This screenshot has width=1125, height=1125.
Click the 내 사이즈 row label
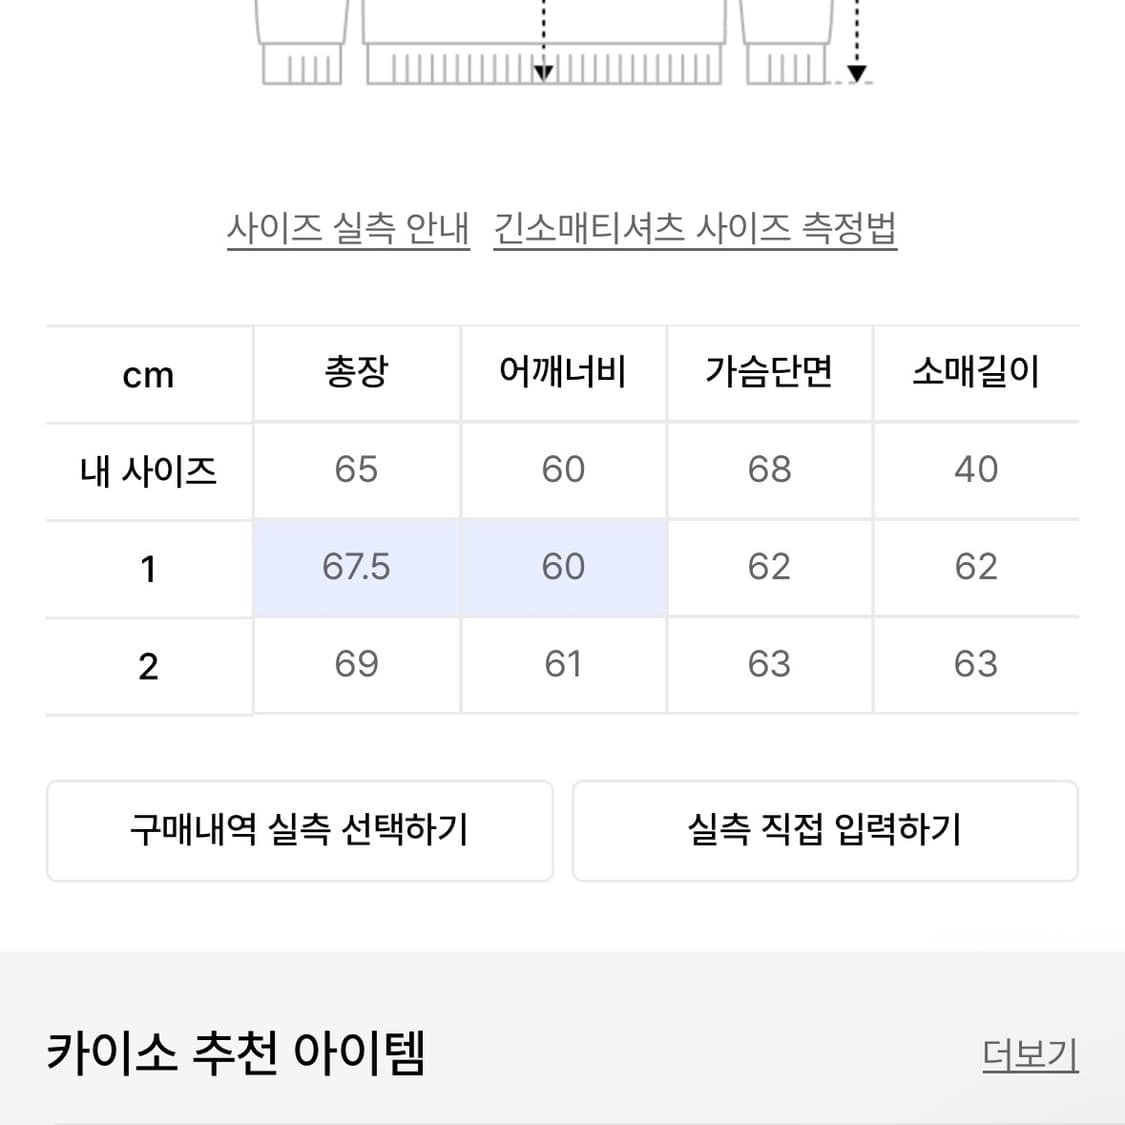click(x=148, y=471)
